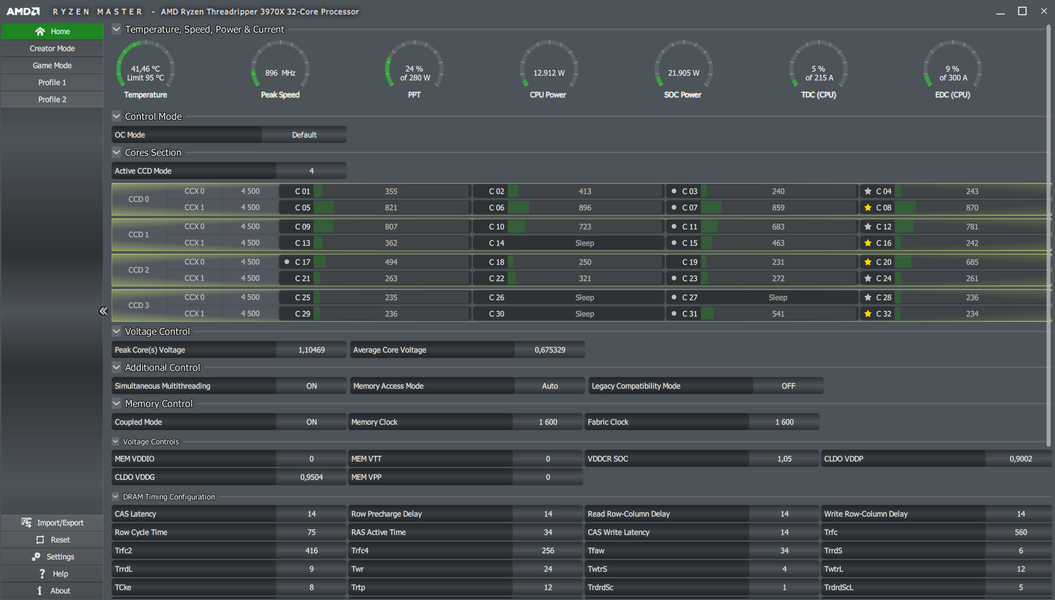Collapse the Memory Control section
This screenshot has width=1055, height=600.
coord(116,404)
